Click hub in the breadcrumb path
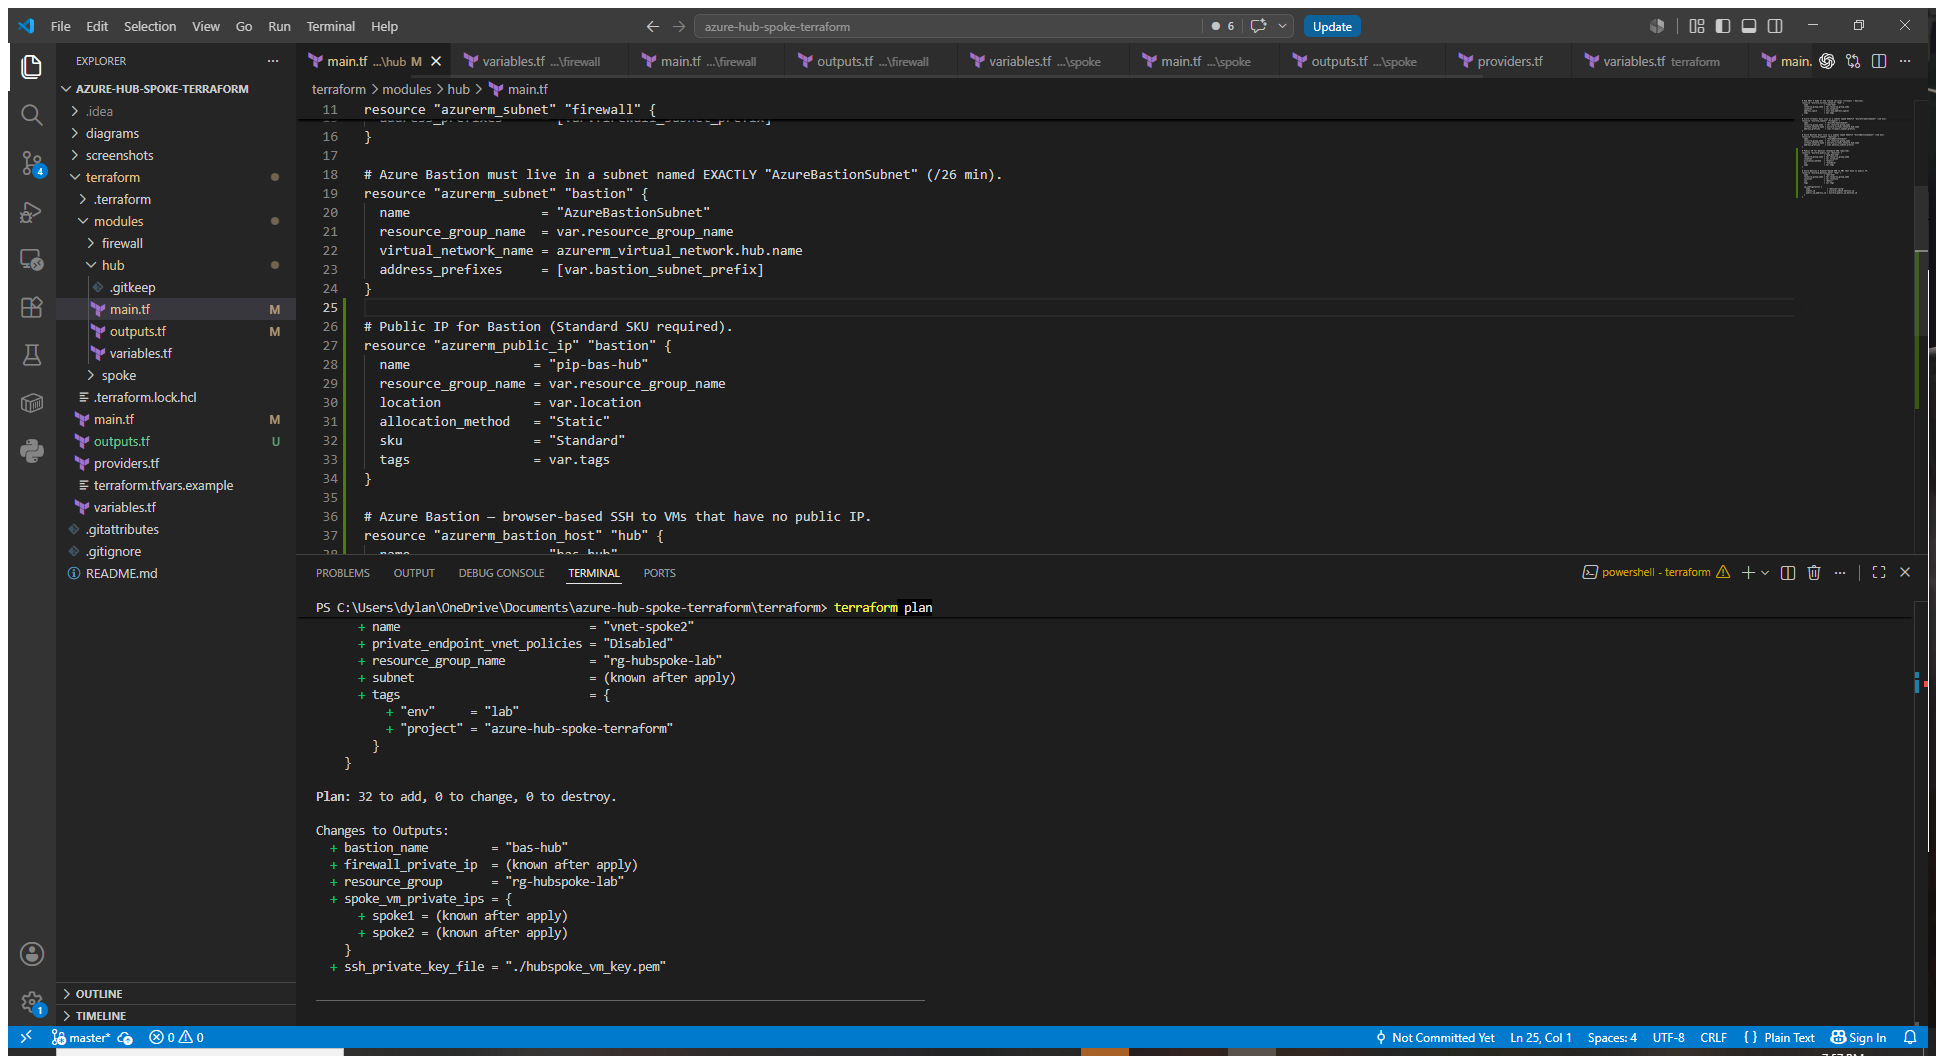The width and height of the screenshot is (1936, 1056). point(458,89)
